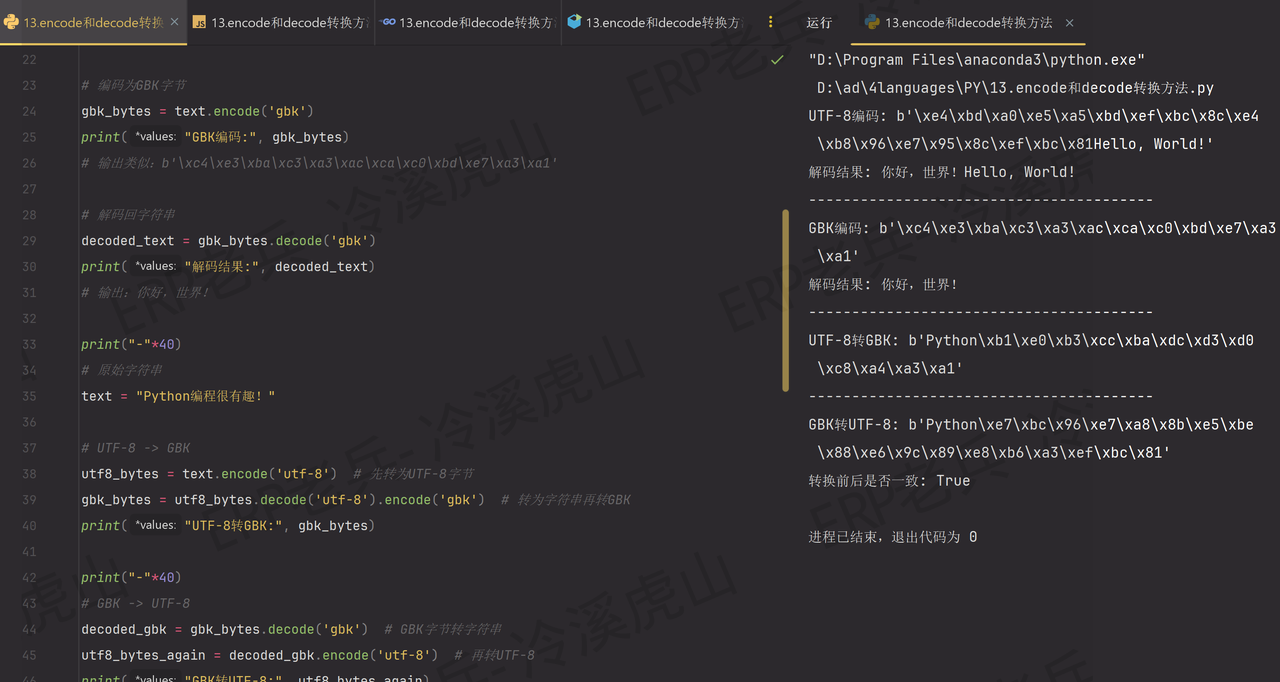Screen dimensions: 1280x682
Task: Close the active 13.encode editor tab
Action: point(174,20)
